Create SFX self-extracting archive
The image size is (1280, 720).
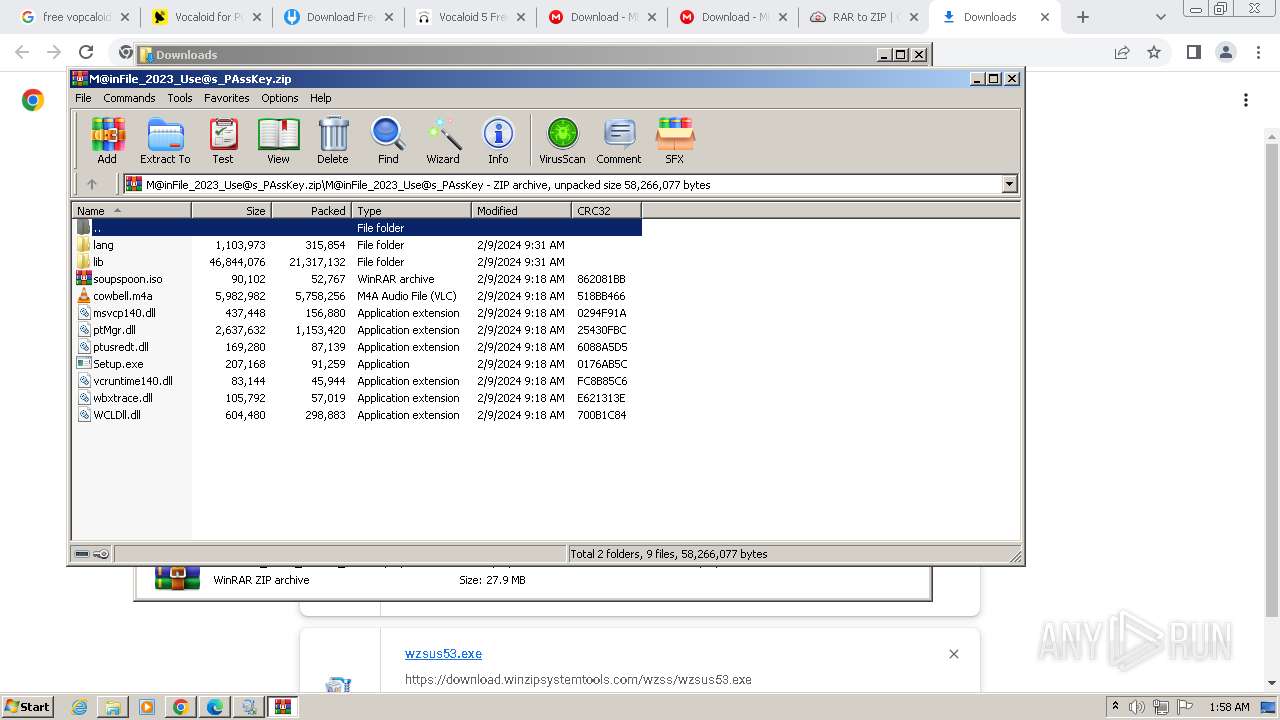pos(675,141)
